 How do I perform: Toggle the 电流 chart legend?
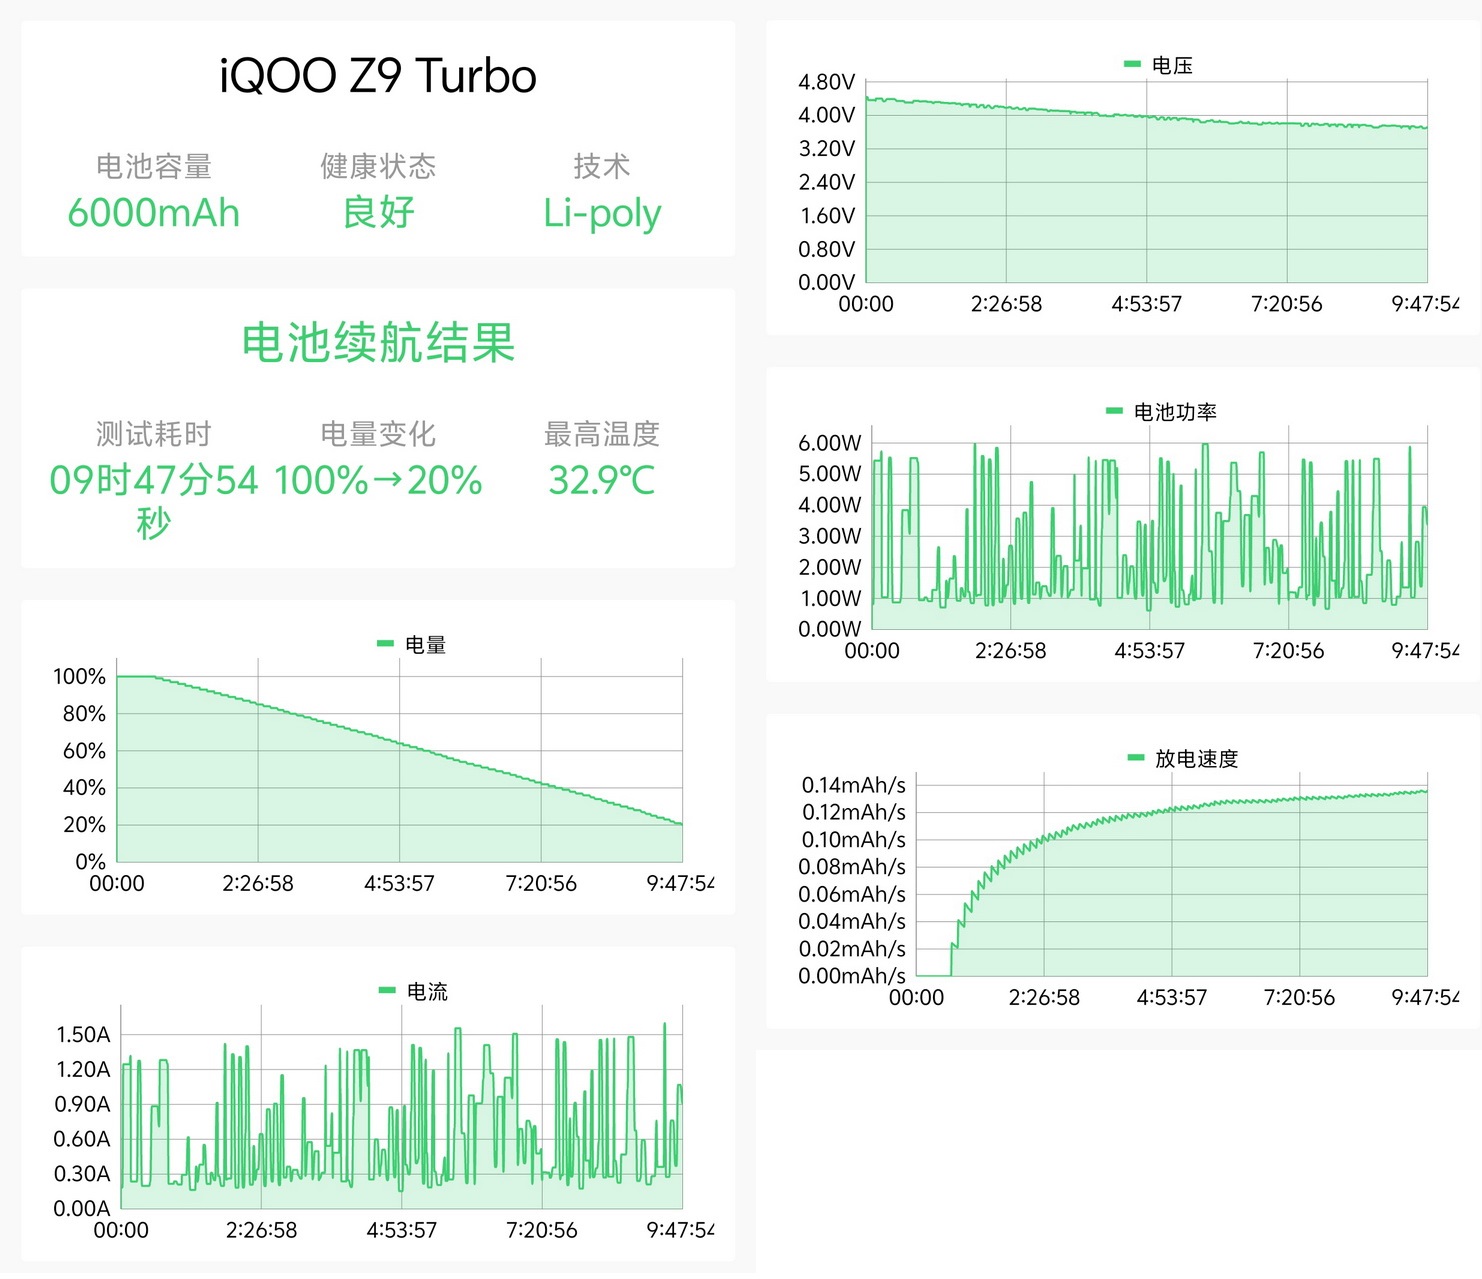pyautogui.click(x=414, y=992)
